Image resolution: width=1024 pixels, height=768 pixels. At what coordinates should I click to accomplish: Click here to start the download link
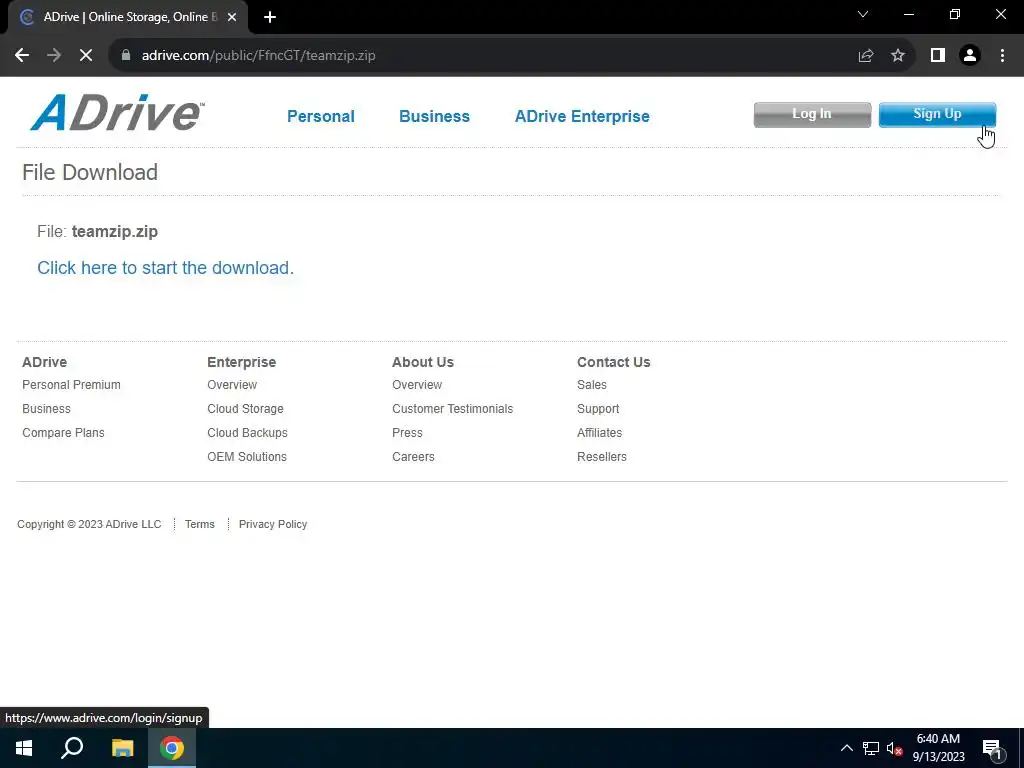click(165, 268)
